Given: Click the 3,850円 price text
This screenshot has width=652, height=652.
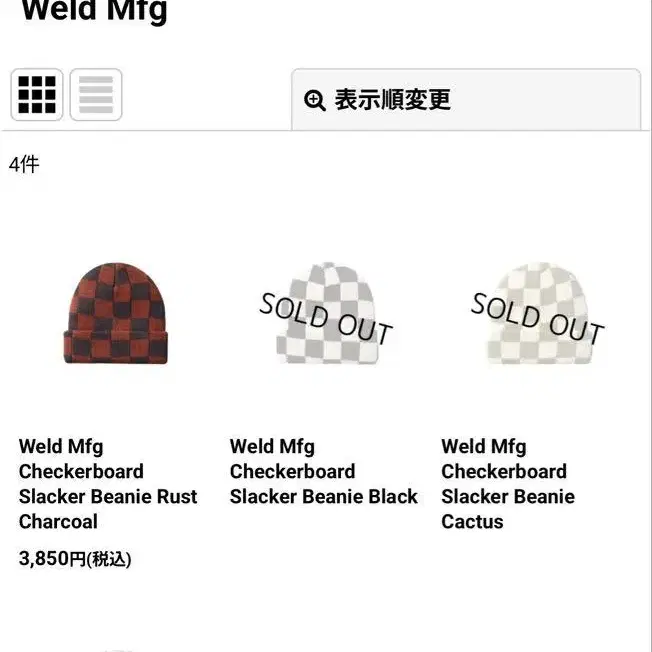Looking at the screenshot, I should (x=52, y=558).
